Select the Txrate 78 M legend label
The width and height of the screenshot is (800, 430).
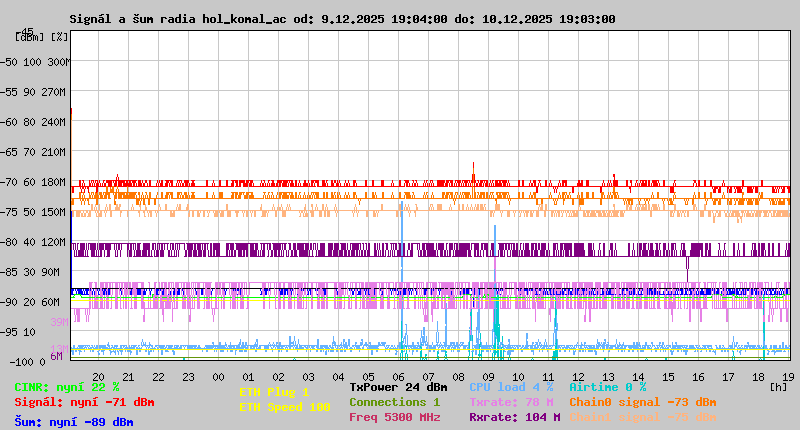pos(511,402)
